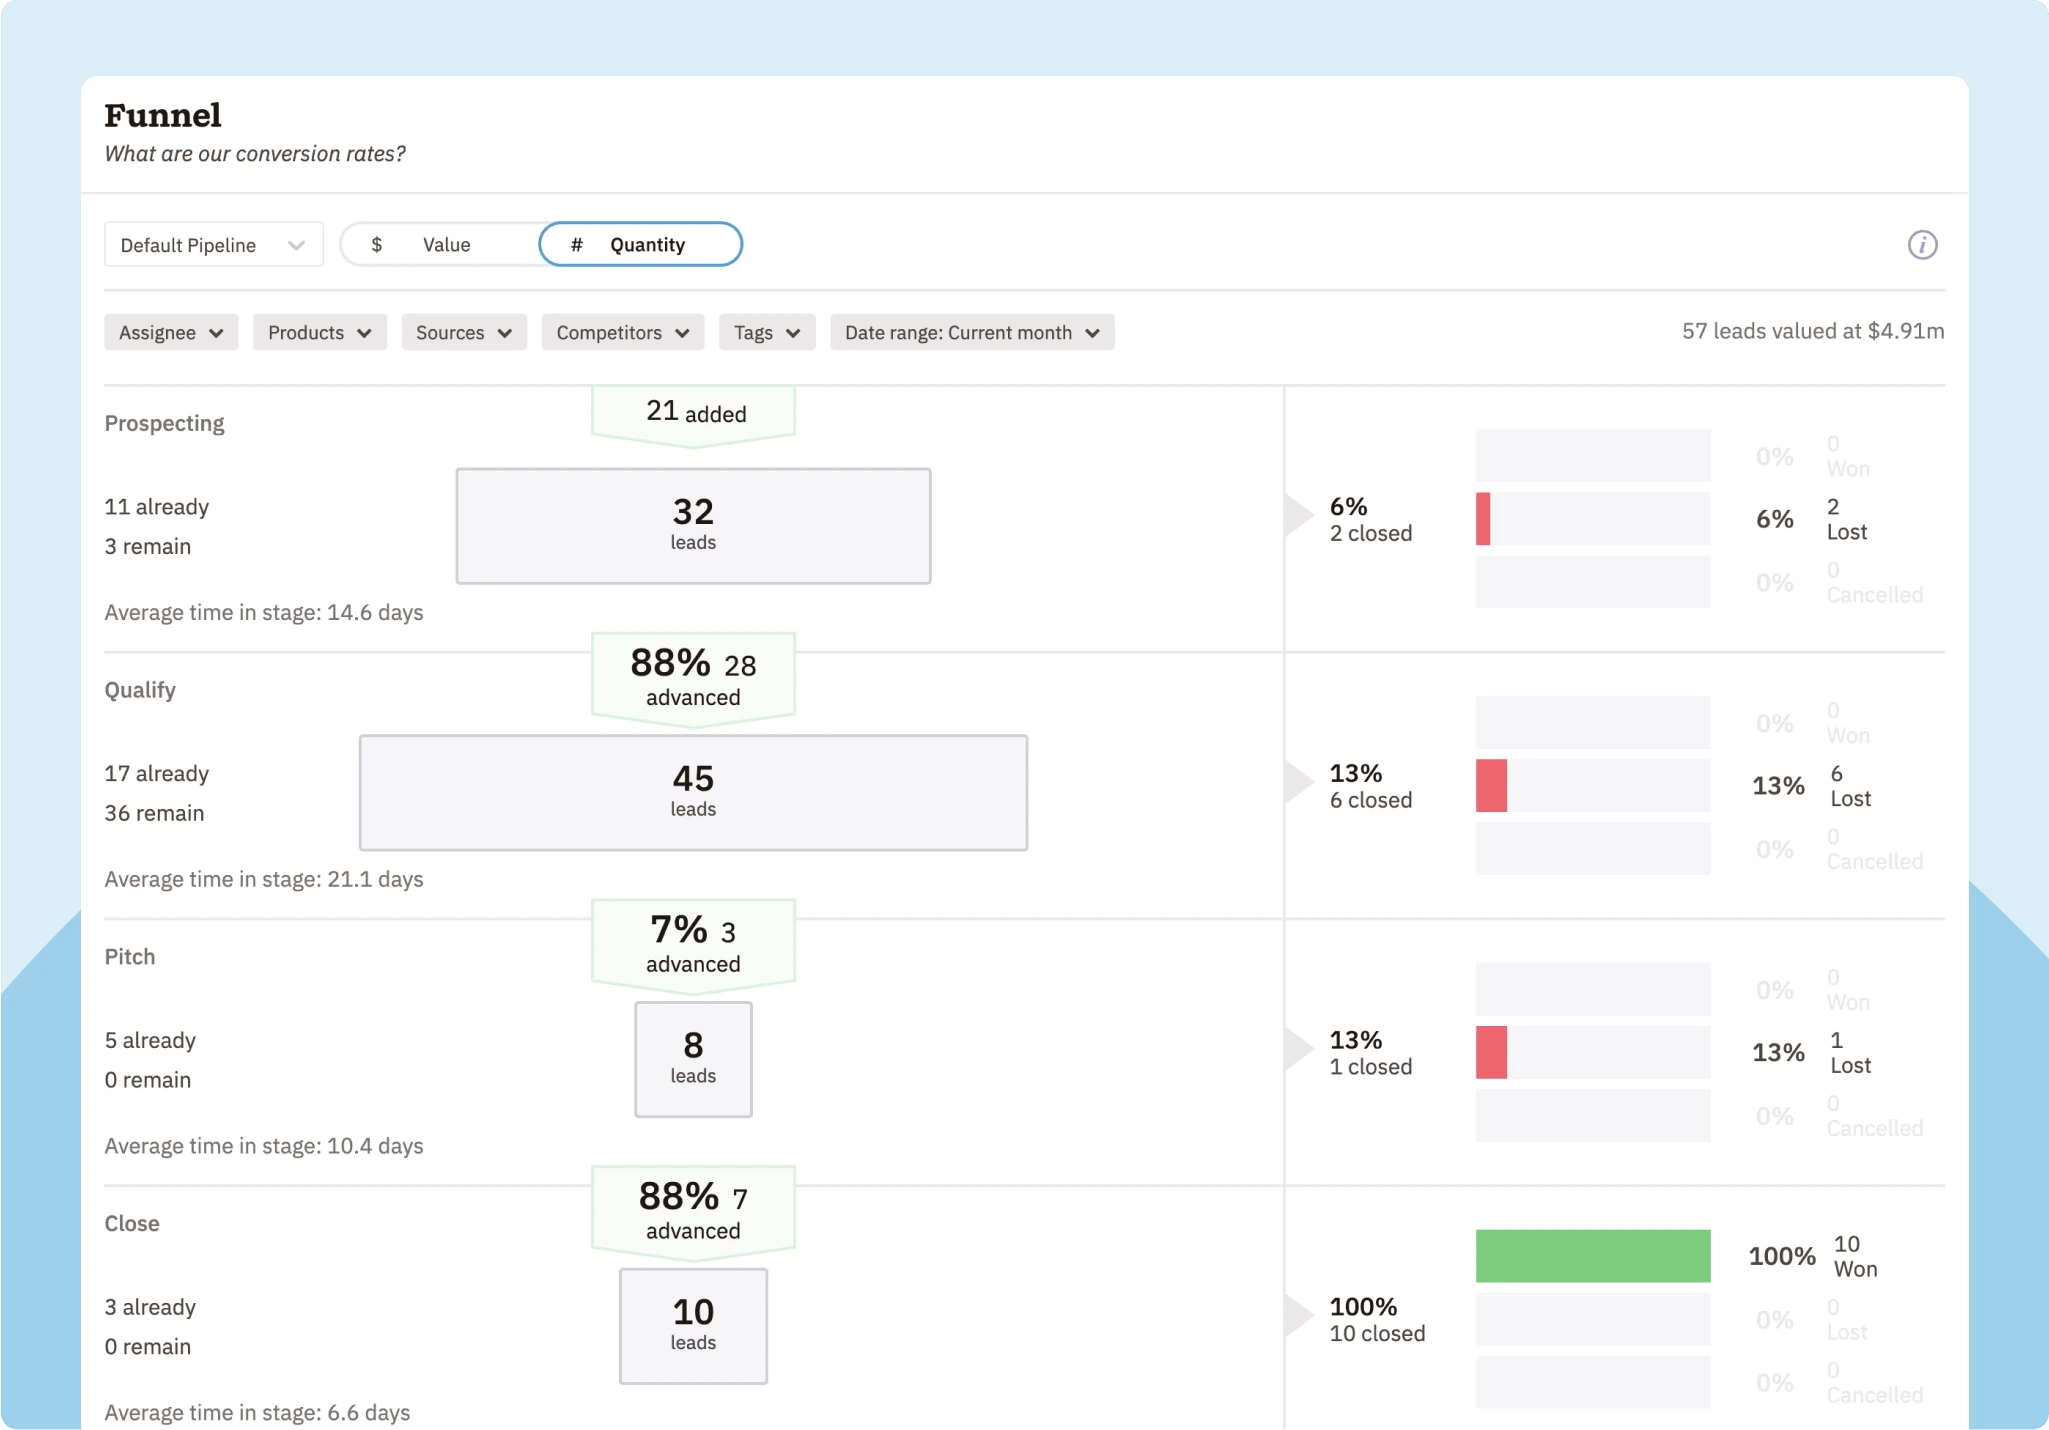Click the hash icon in Quantity toggle

(577, 243)
